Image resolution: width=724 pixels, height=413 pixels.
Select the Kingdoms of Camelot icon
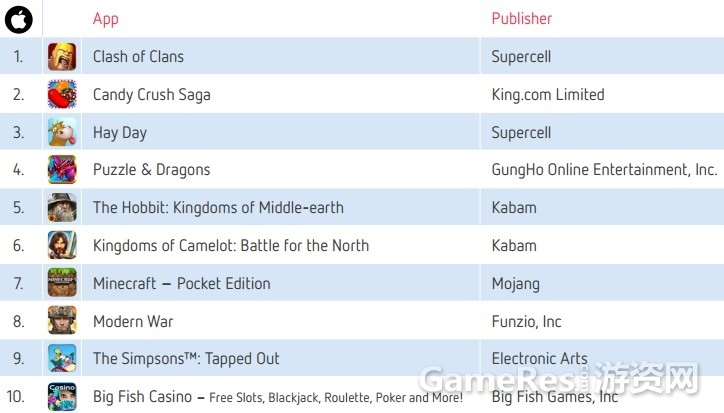(62, 245)
